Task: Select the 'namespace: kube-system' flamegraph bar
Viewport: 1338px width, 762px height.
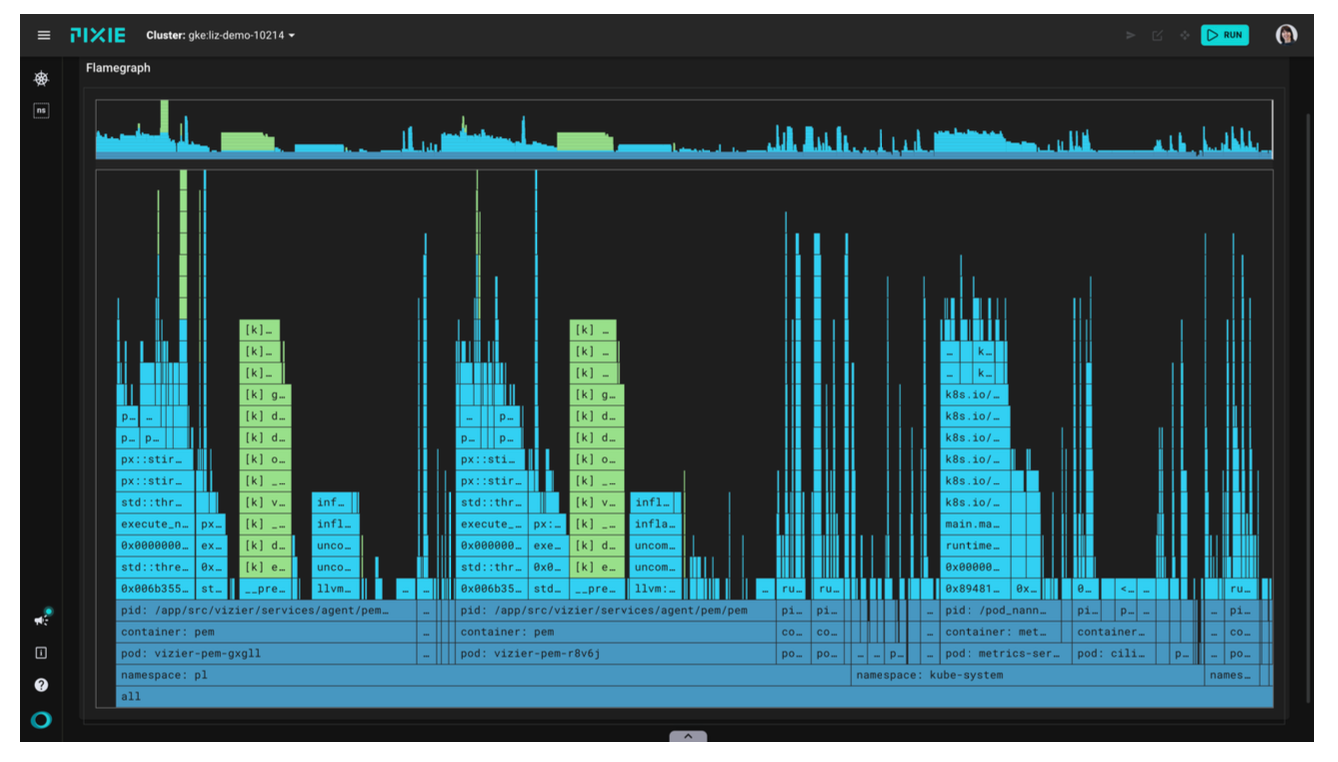Action: click(x=1028, y=675)
